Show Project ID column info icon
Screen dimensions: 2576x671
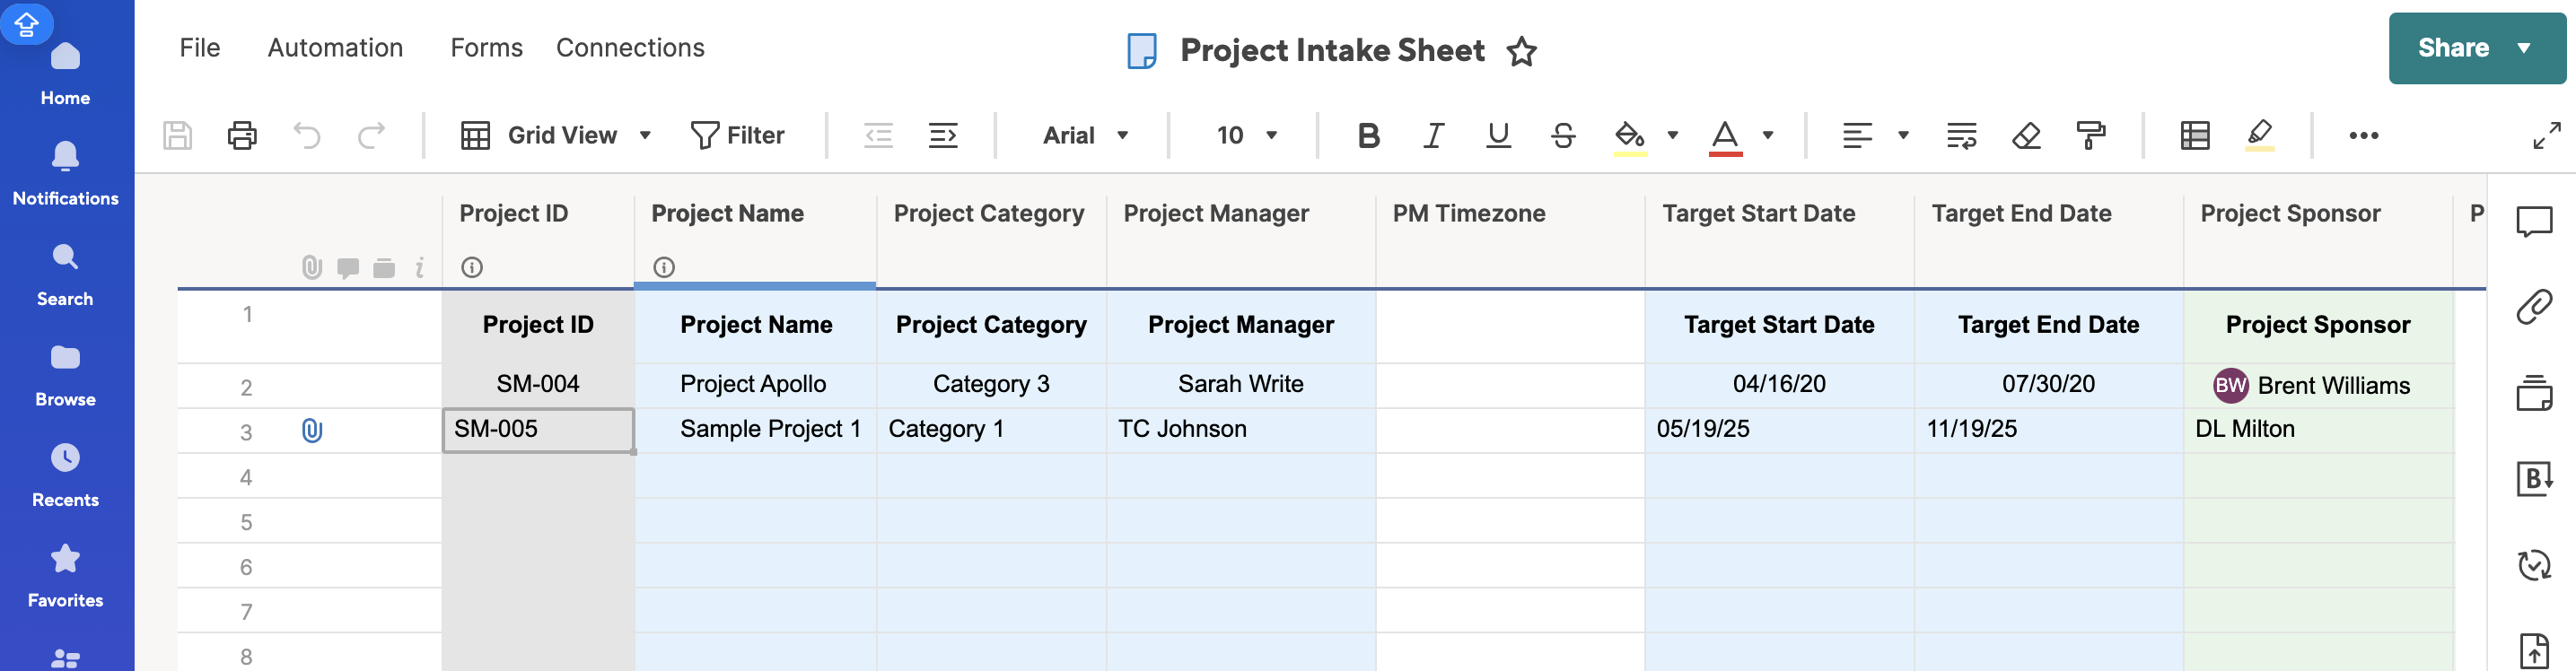[472, 267]
